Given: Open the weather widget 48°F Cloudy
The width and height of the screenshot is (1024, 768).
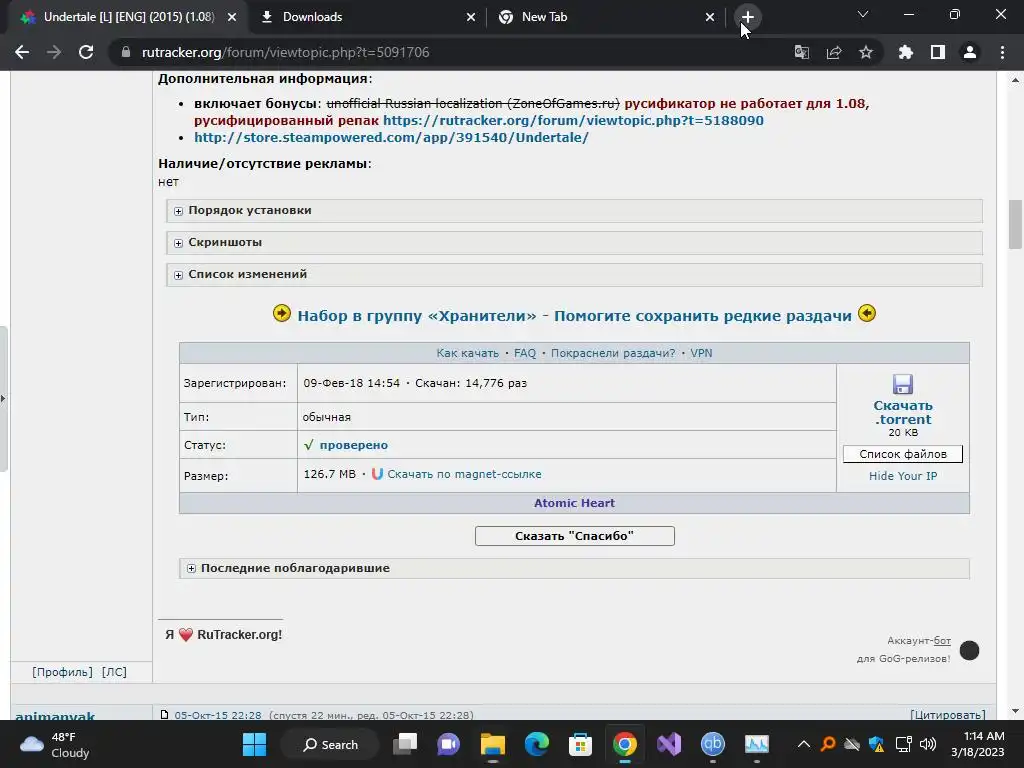Looking at the screenshot, I should point(56,744).
